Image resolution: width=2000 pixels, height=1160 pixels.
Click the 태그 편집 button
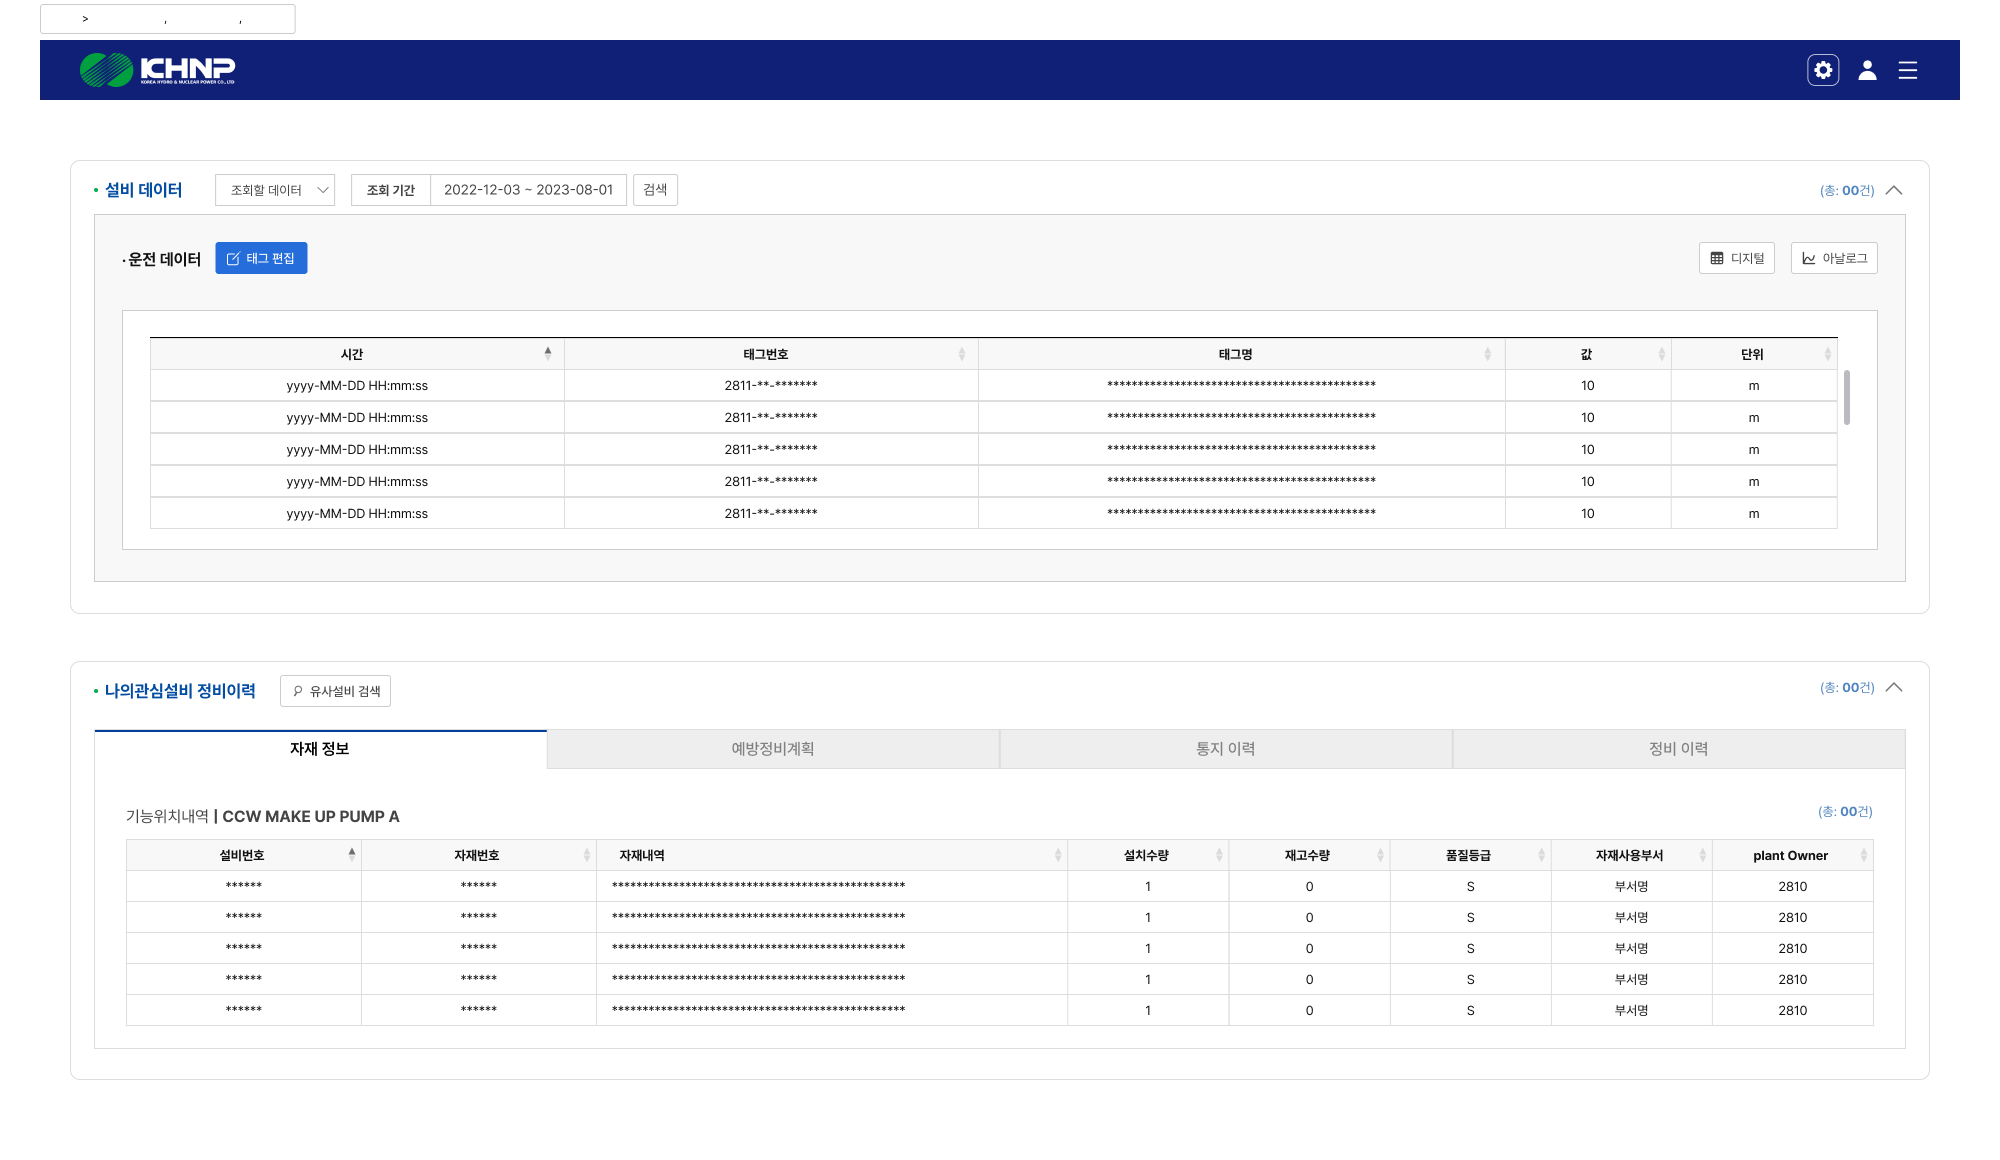[261, 258]
